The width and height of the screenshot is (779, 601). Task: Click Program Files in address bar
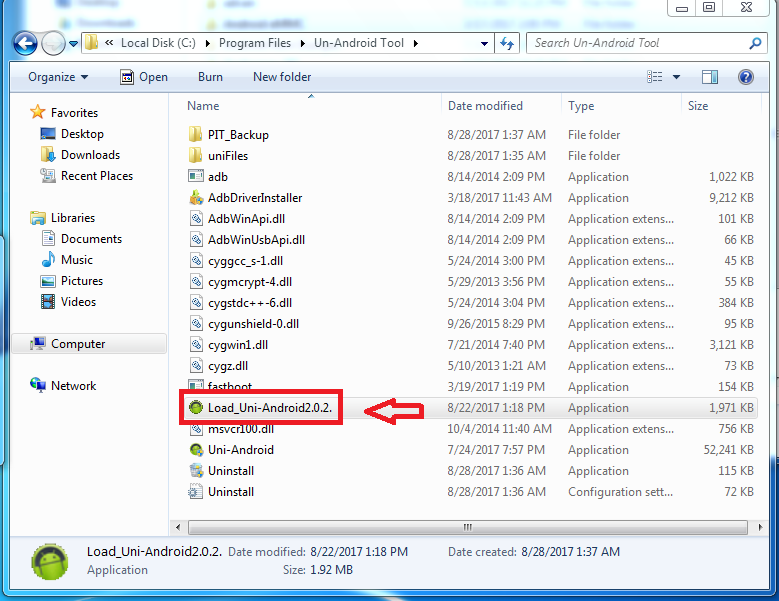(x=255, y=43)
